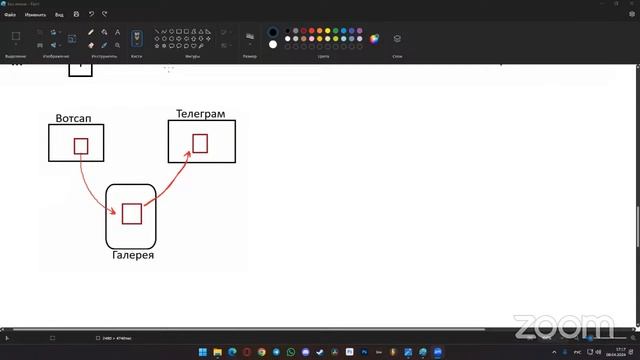Activate the Text tool
This screenshot has height=360, width=640.
pyautogui.click(x=118, y=32)
